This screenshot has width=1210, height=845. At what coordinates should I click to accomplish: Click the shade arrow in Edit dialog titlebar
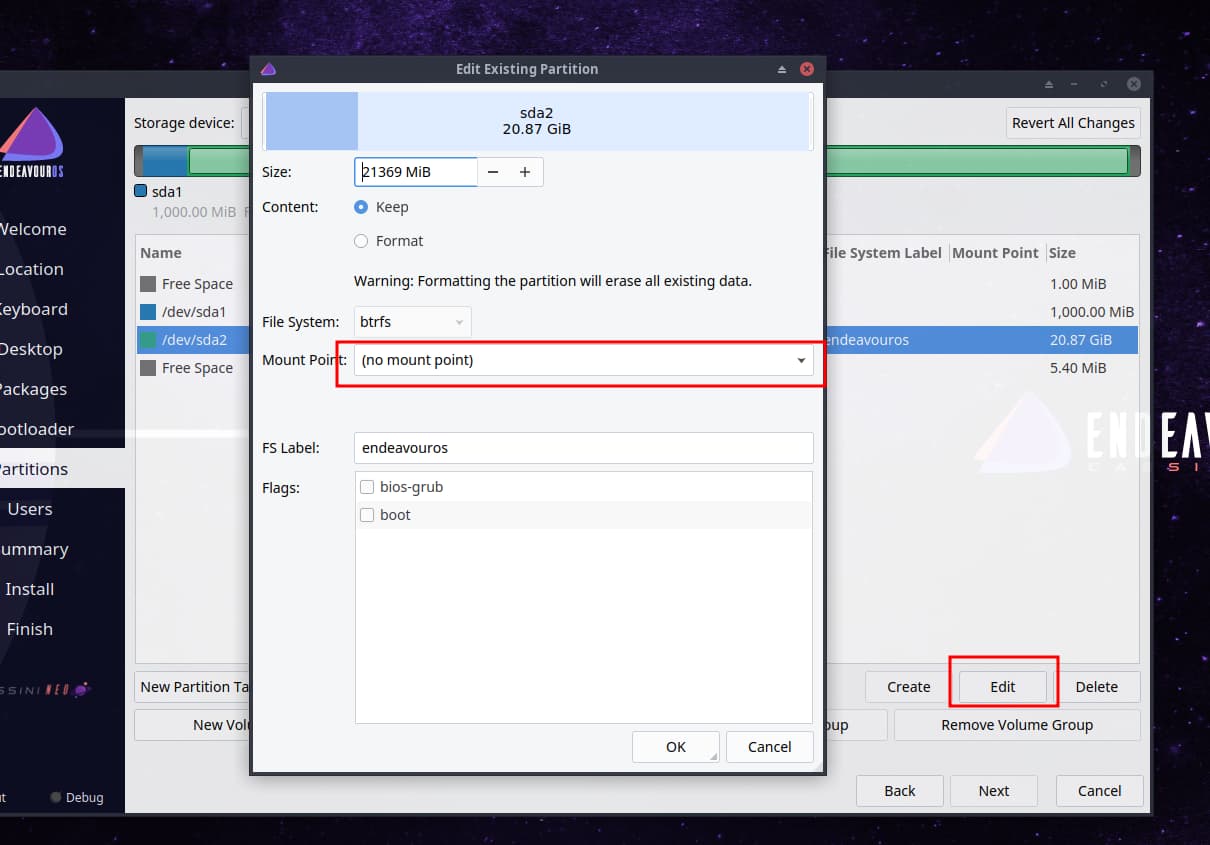pos(782,69)
